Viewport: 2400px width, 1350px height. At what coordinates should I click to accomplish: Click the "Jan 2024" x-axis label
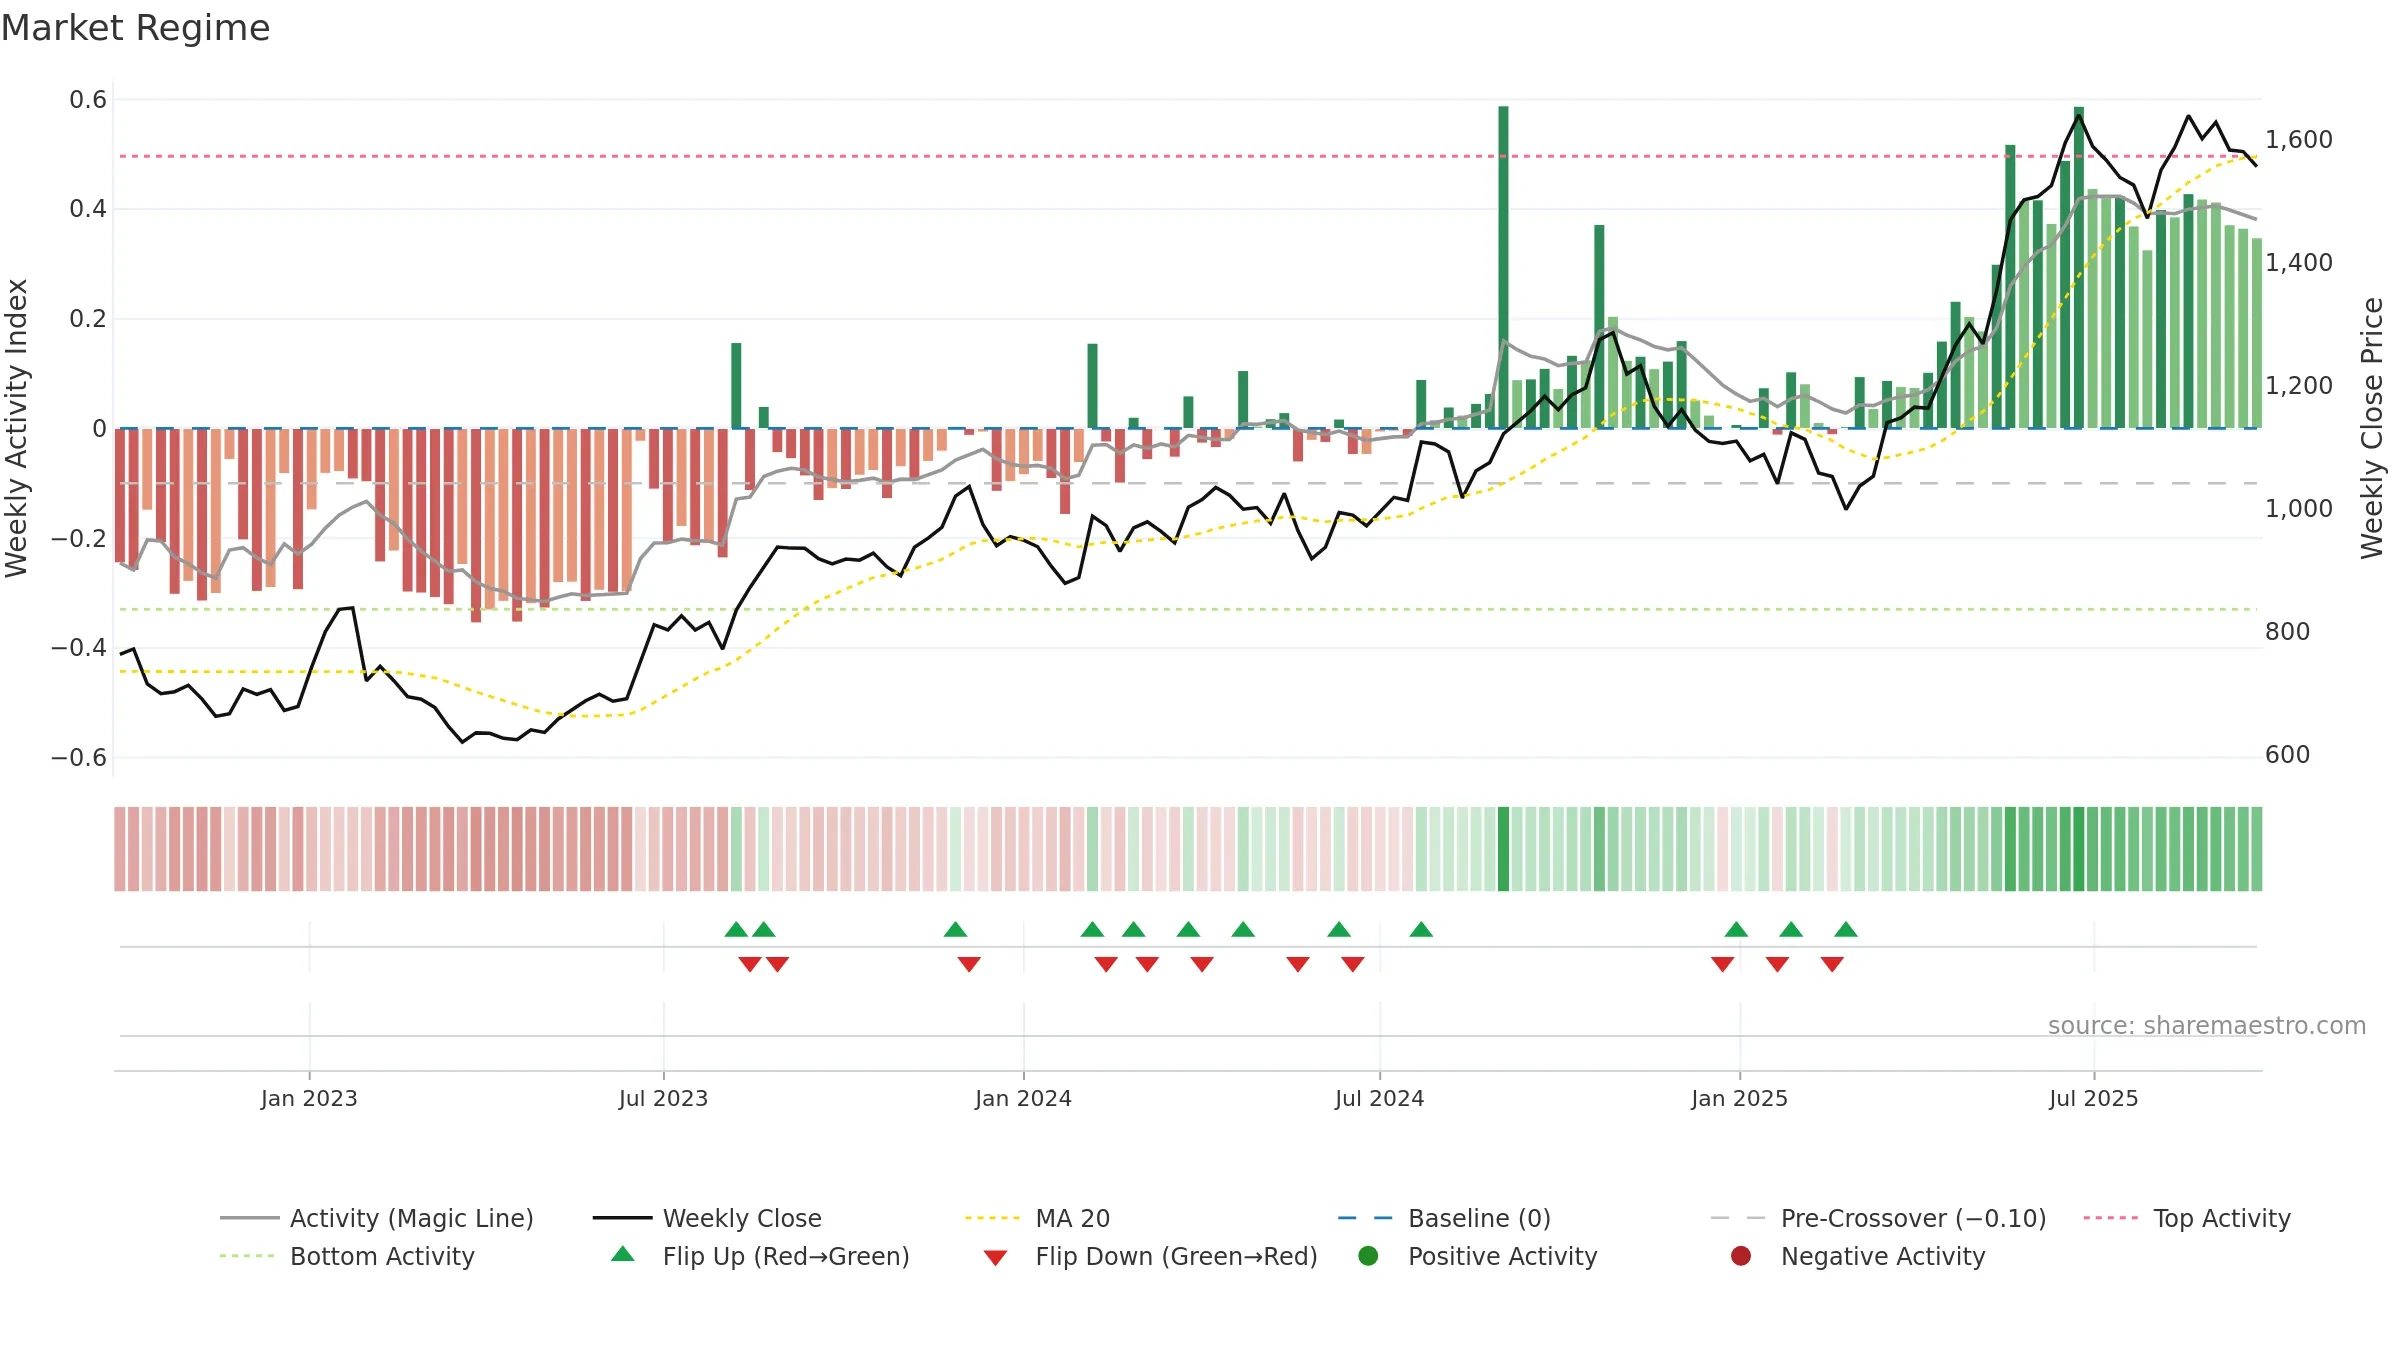tap(1023, 1099)
